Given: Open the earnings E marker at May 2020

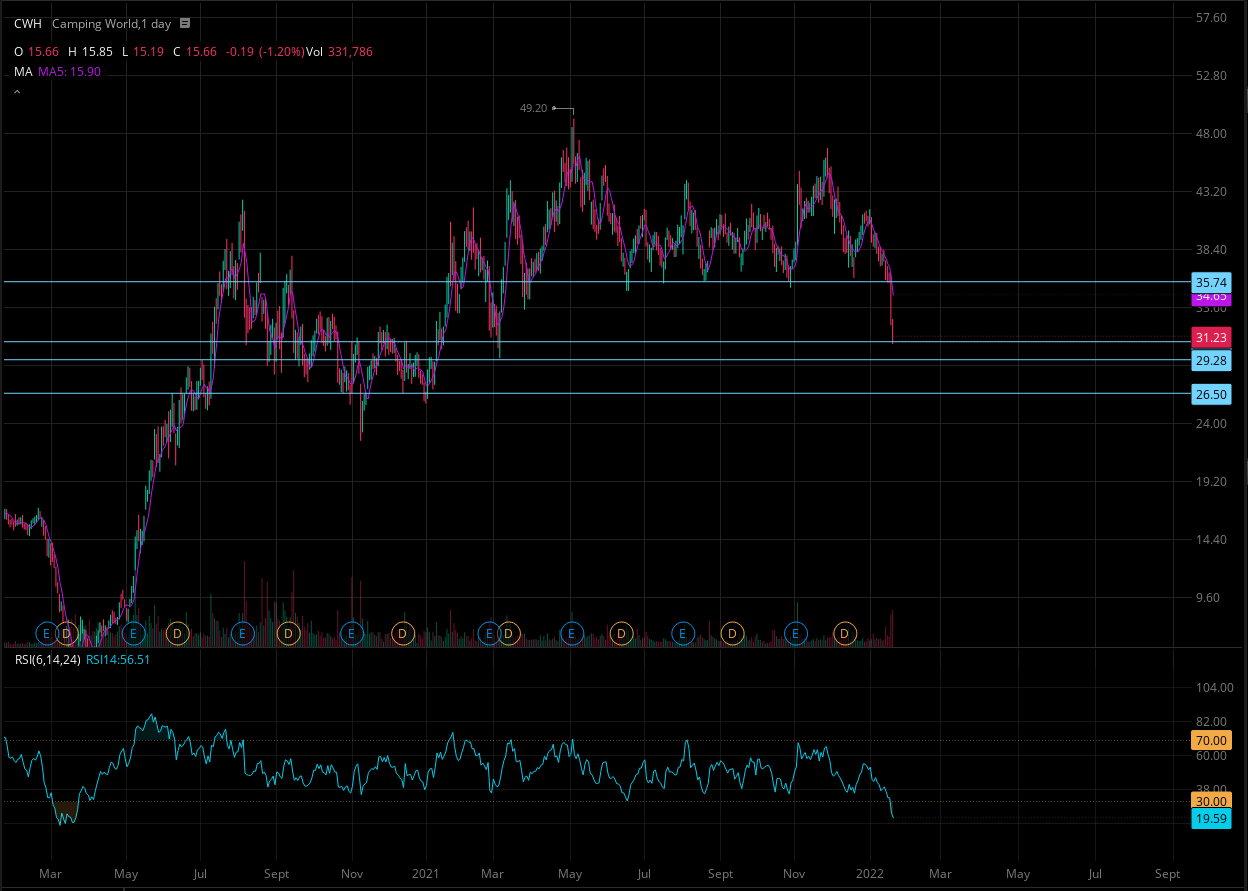Looking at the screenshot, I should [133, 633].
